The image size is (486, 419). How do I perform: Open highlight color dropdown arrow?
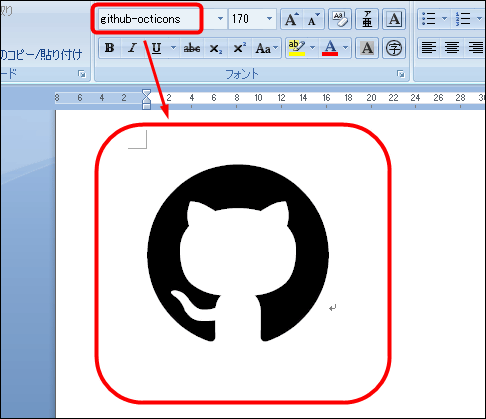click(312, 48)
